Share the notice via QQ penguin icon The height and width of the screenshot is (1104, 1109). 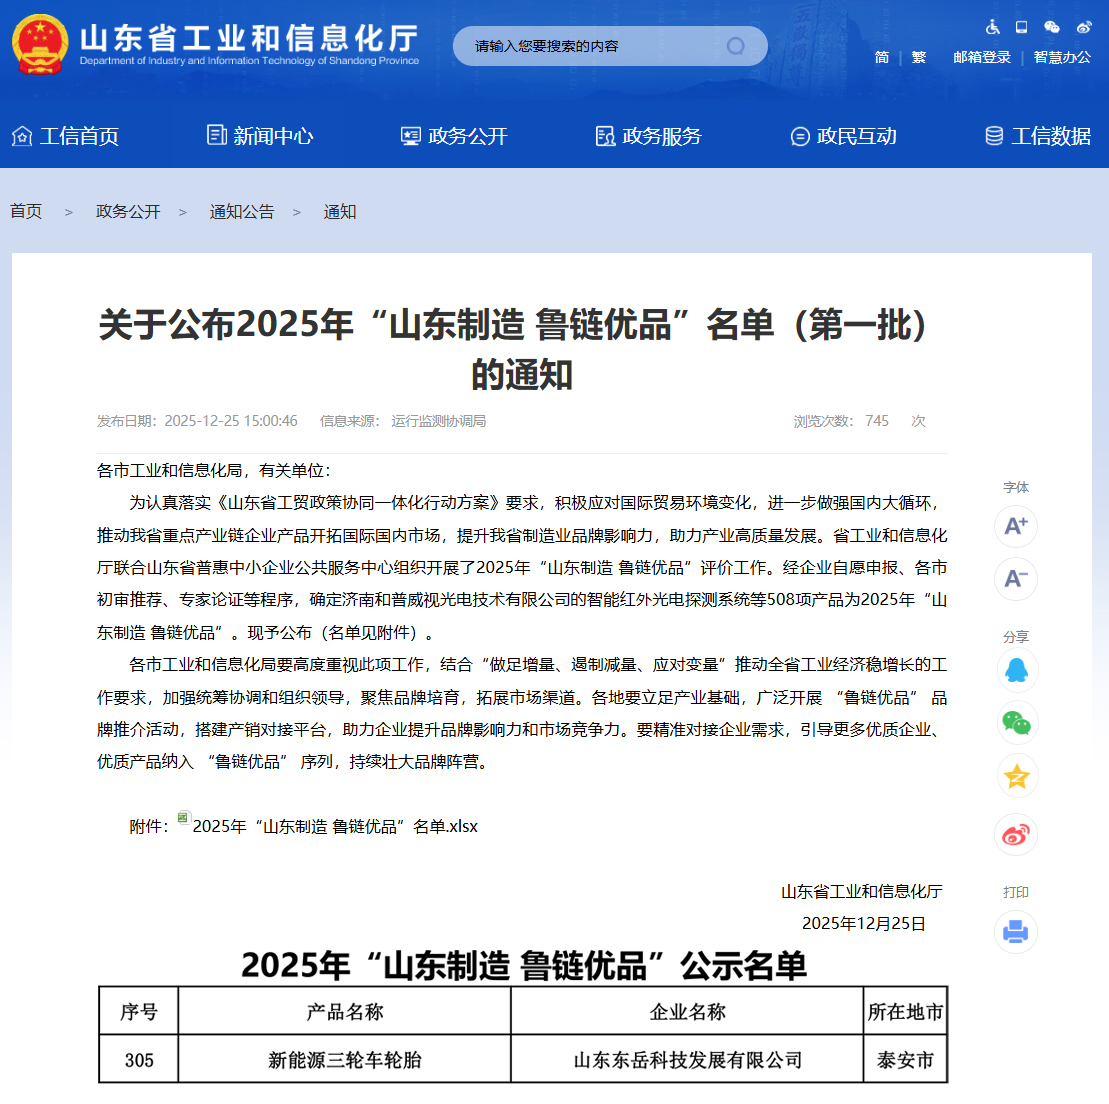click(x=1016, y=670)
